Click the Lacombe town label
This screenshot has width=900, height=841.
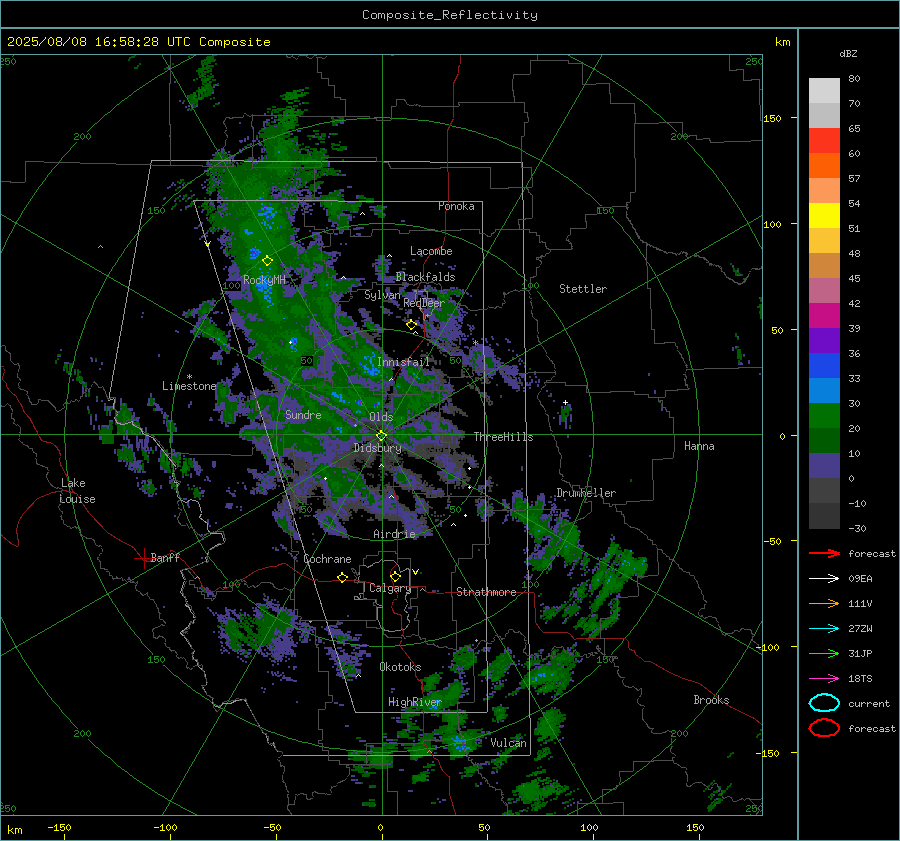point(431,251)
